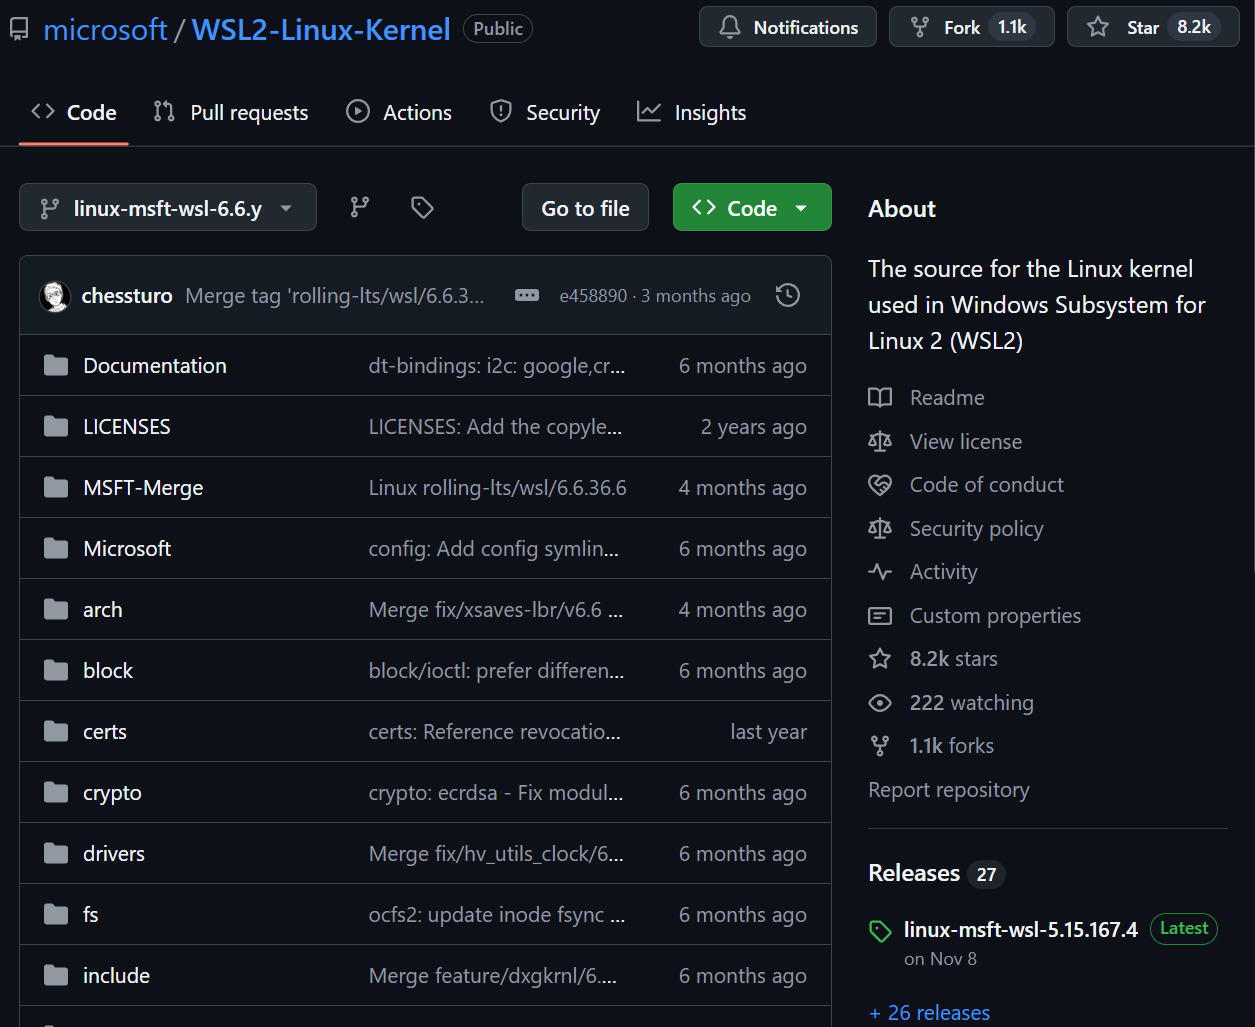Switch to the Insights tab

click(692, 112)
